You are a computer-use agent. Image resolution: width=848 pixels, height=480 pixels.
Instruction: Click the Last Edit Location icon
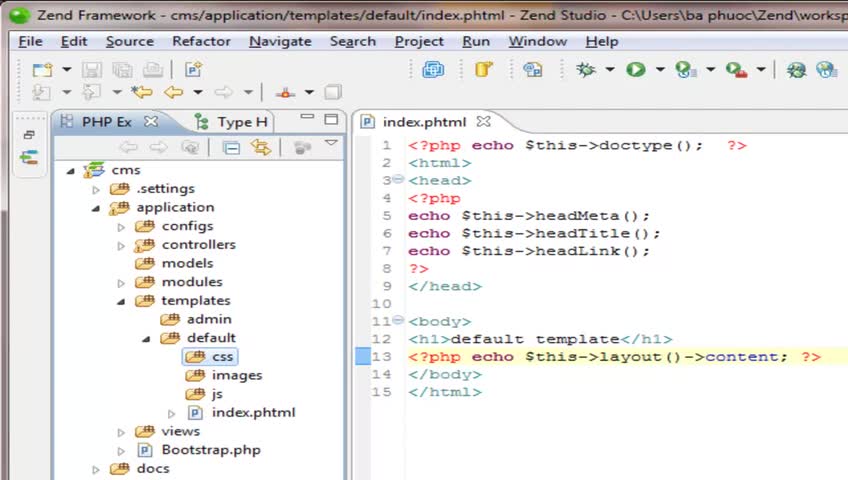[x=142, y=92]
